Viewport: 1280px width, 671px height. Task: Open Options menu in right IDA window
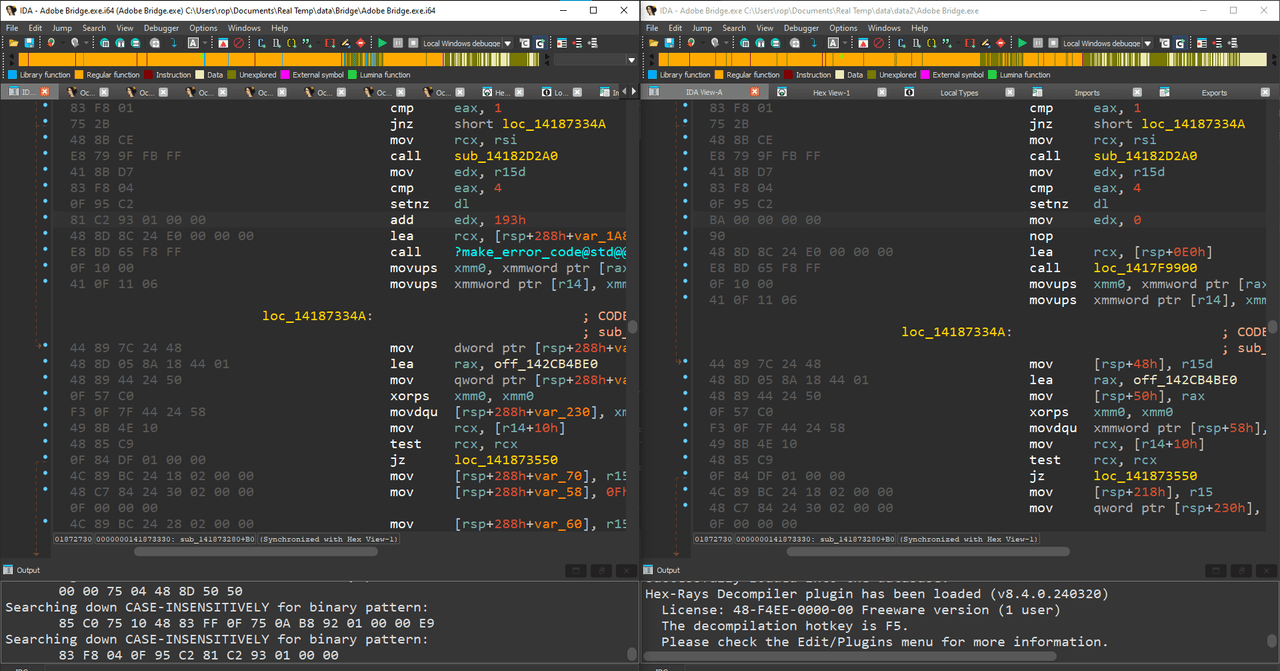[x=843, y=28]
